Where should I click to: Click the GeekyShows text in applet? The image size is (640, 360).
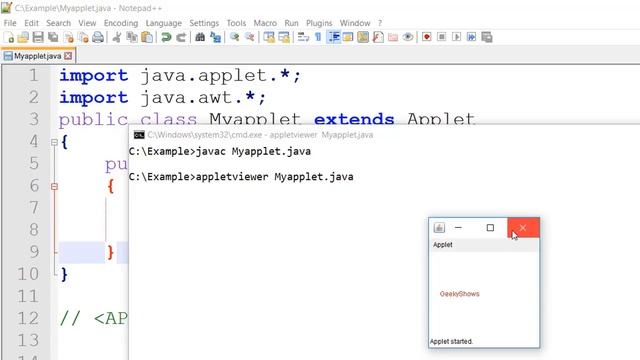[460, 294]
